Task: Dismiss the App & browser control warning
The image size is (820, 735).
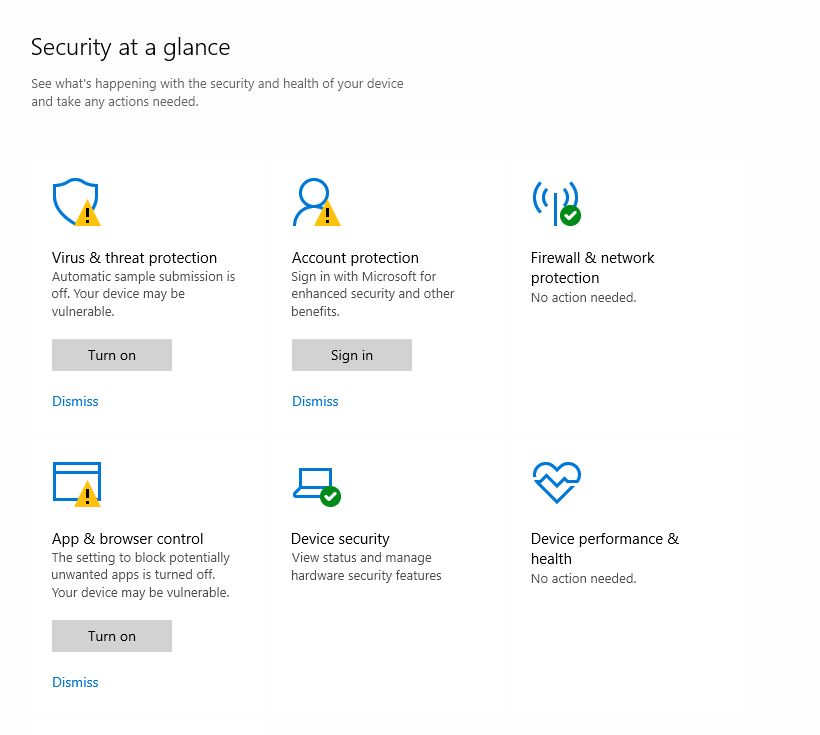Action: point(75,682)
